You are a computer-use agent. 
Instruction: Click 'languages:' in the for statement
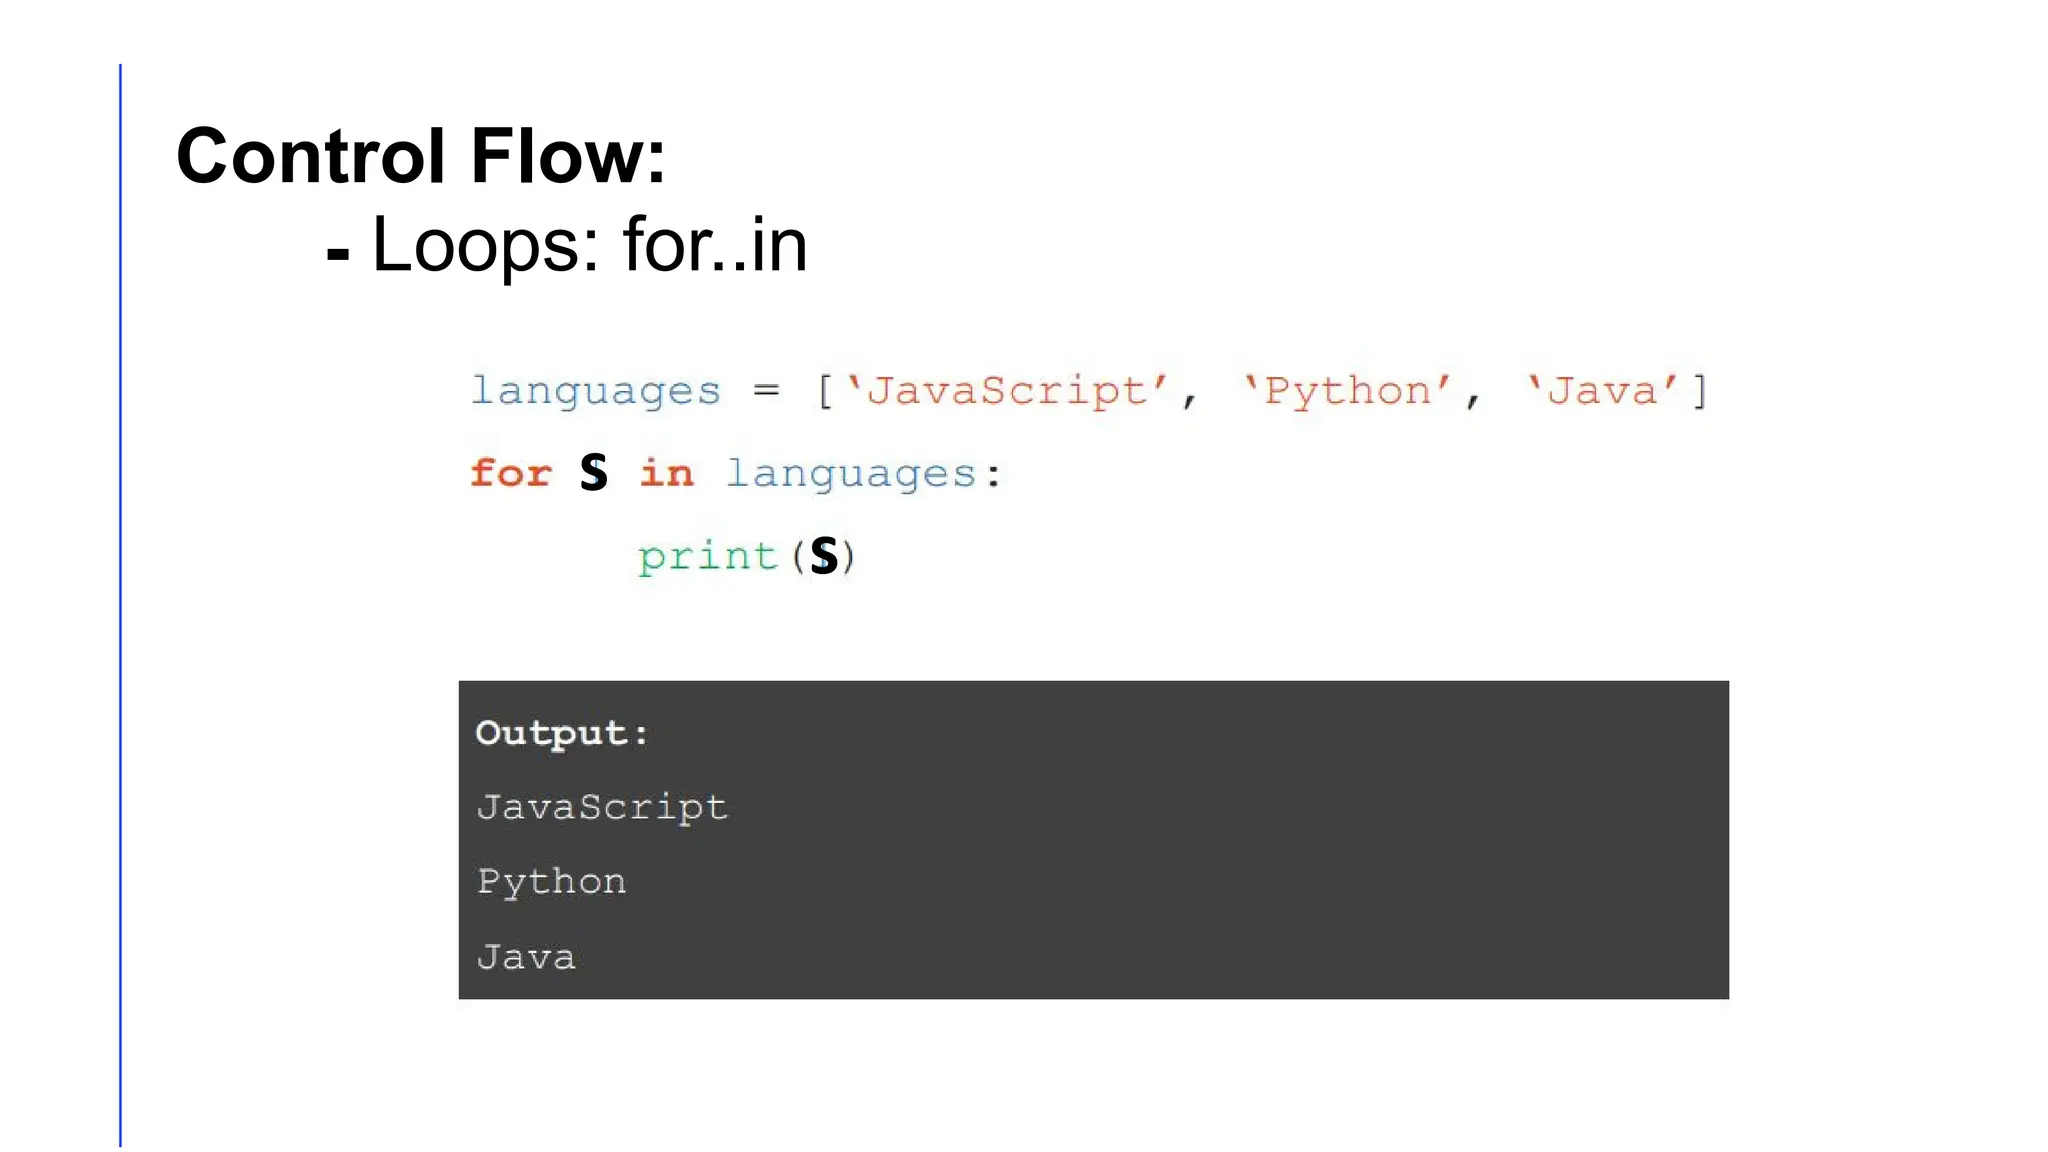863,474
